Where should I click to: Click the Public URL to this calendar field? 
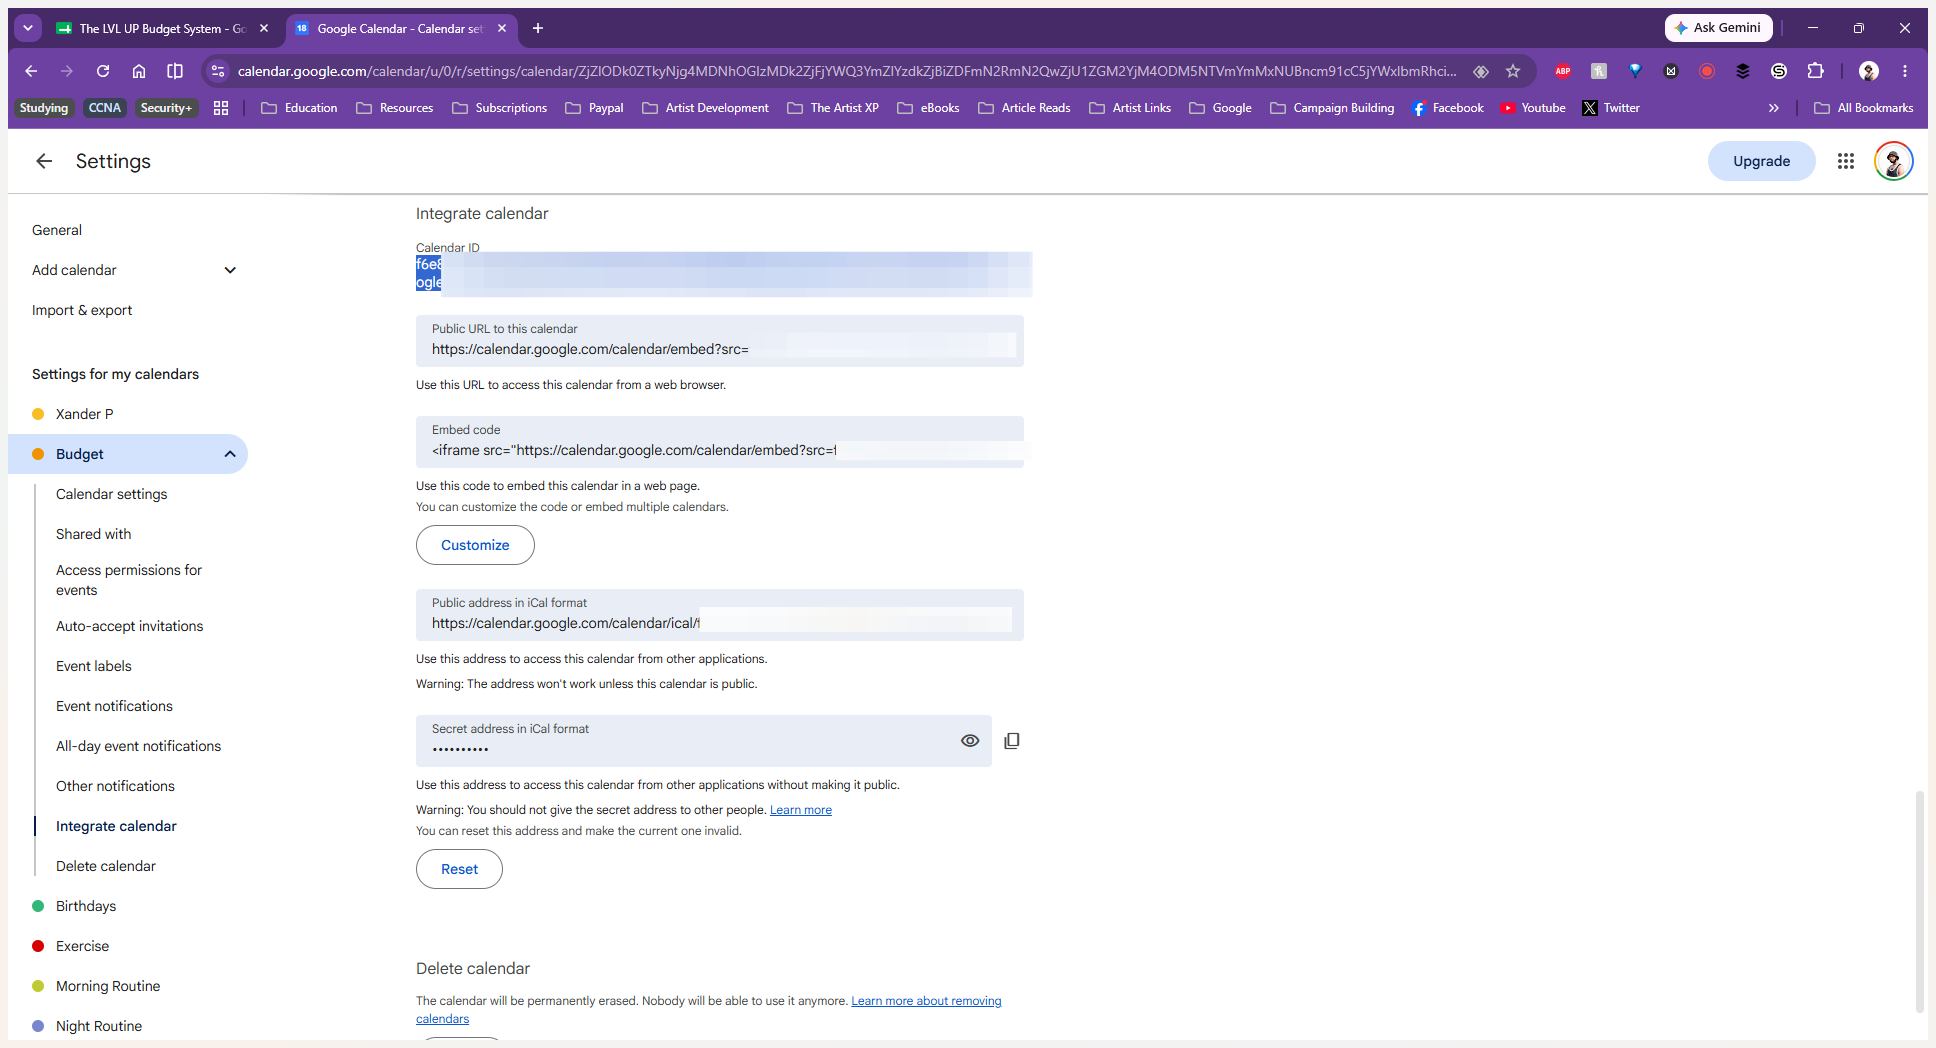click(x=720, y=341)
